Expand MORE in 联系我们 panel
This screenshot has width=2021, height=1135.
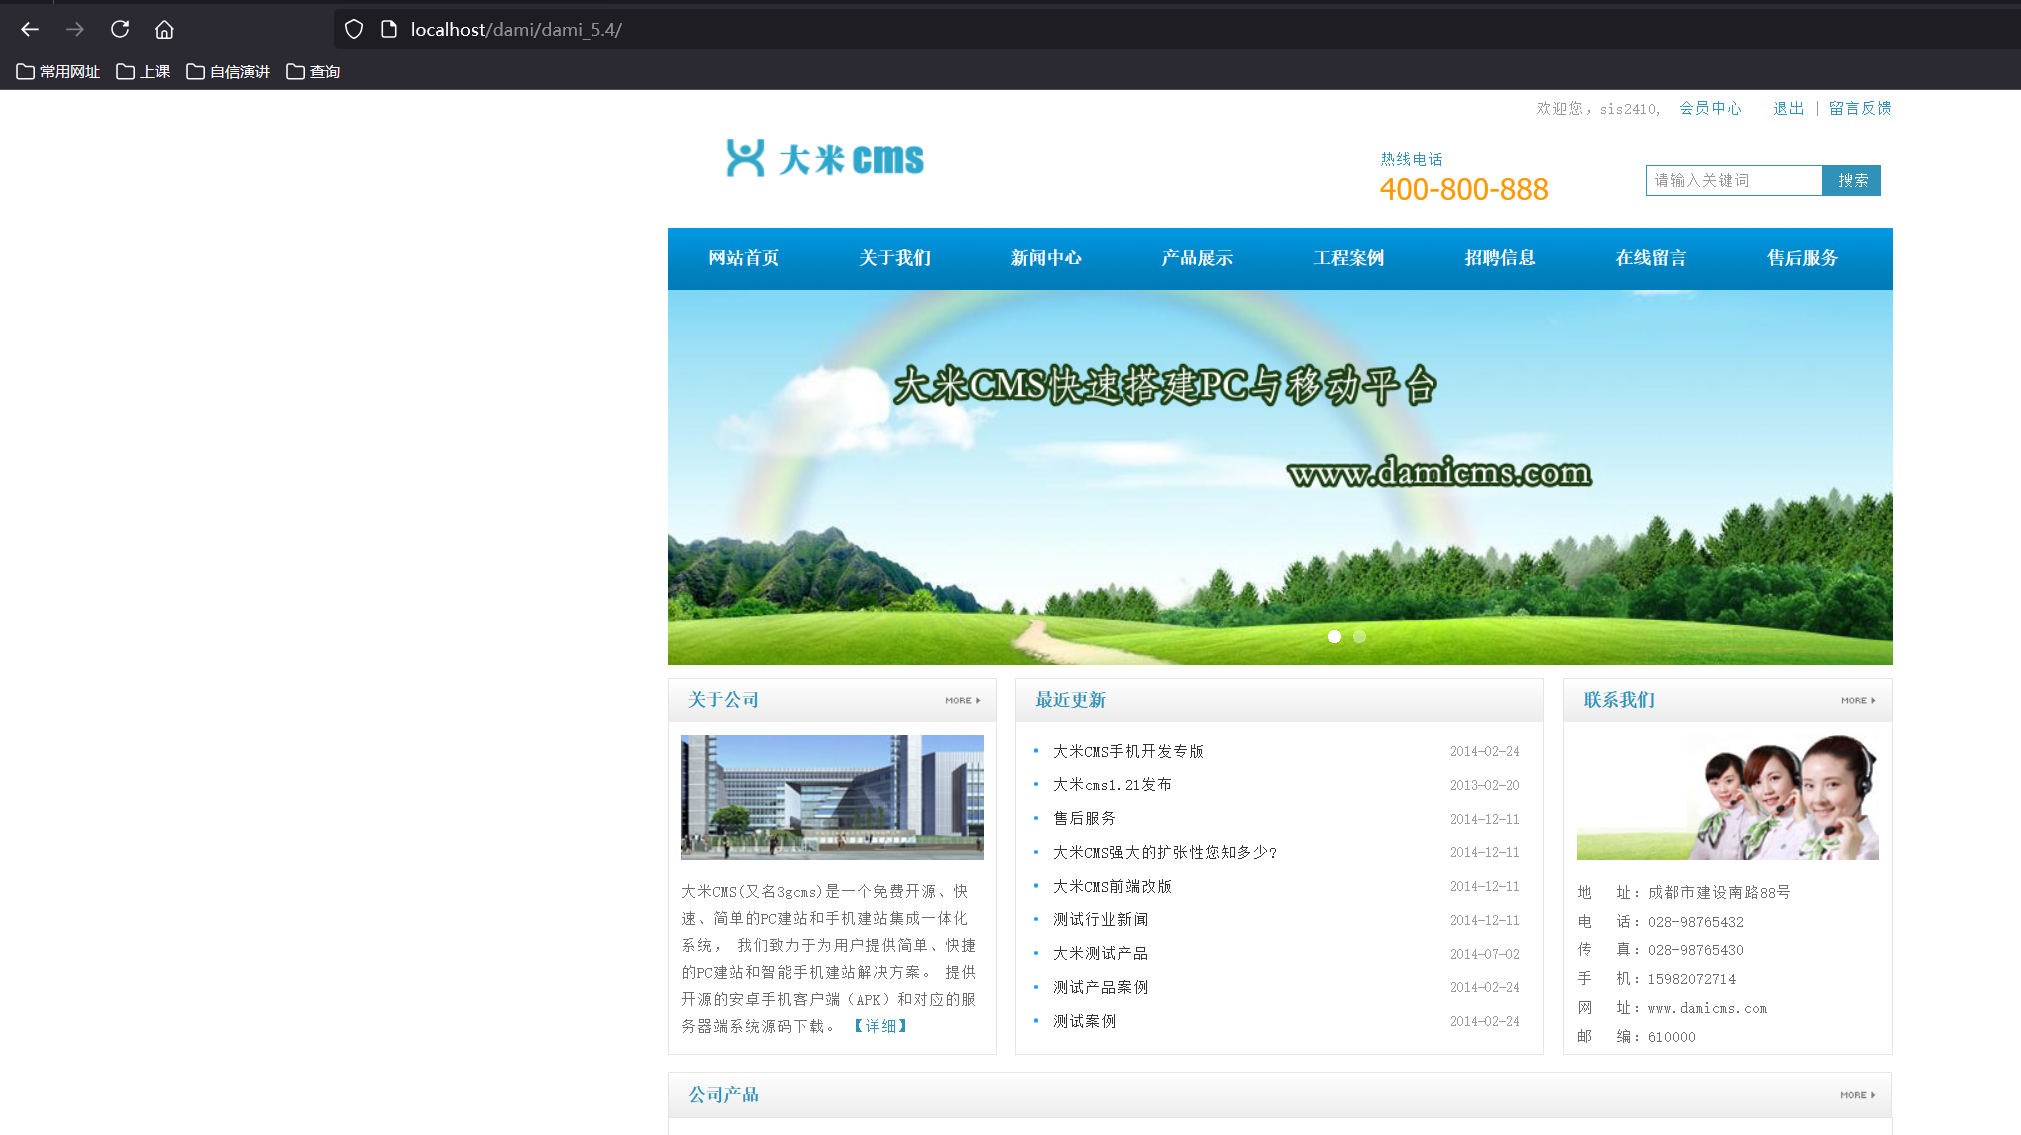pos(1858,701)
